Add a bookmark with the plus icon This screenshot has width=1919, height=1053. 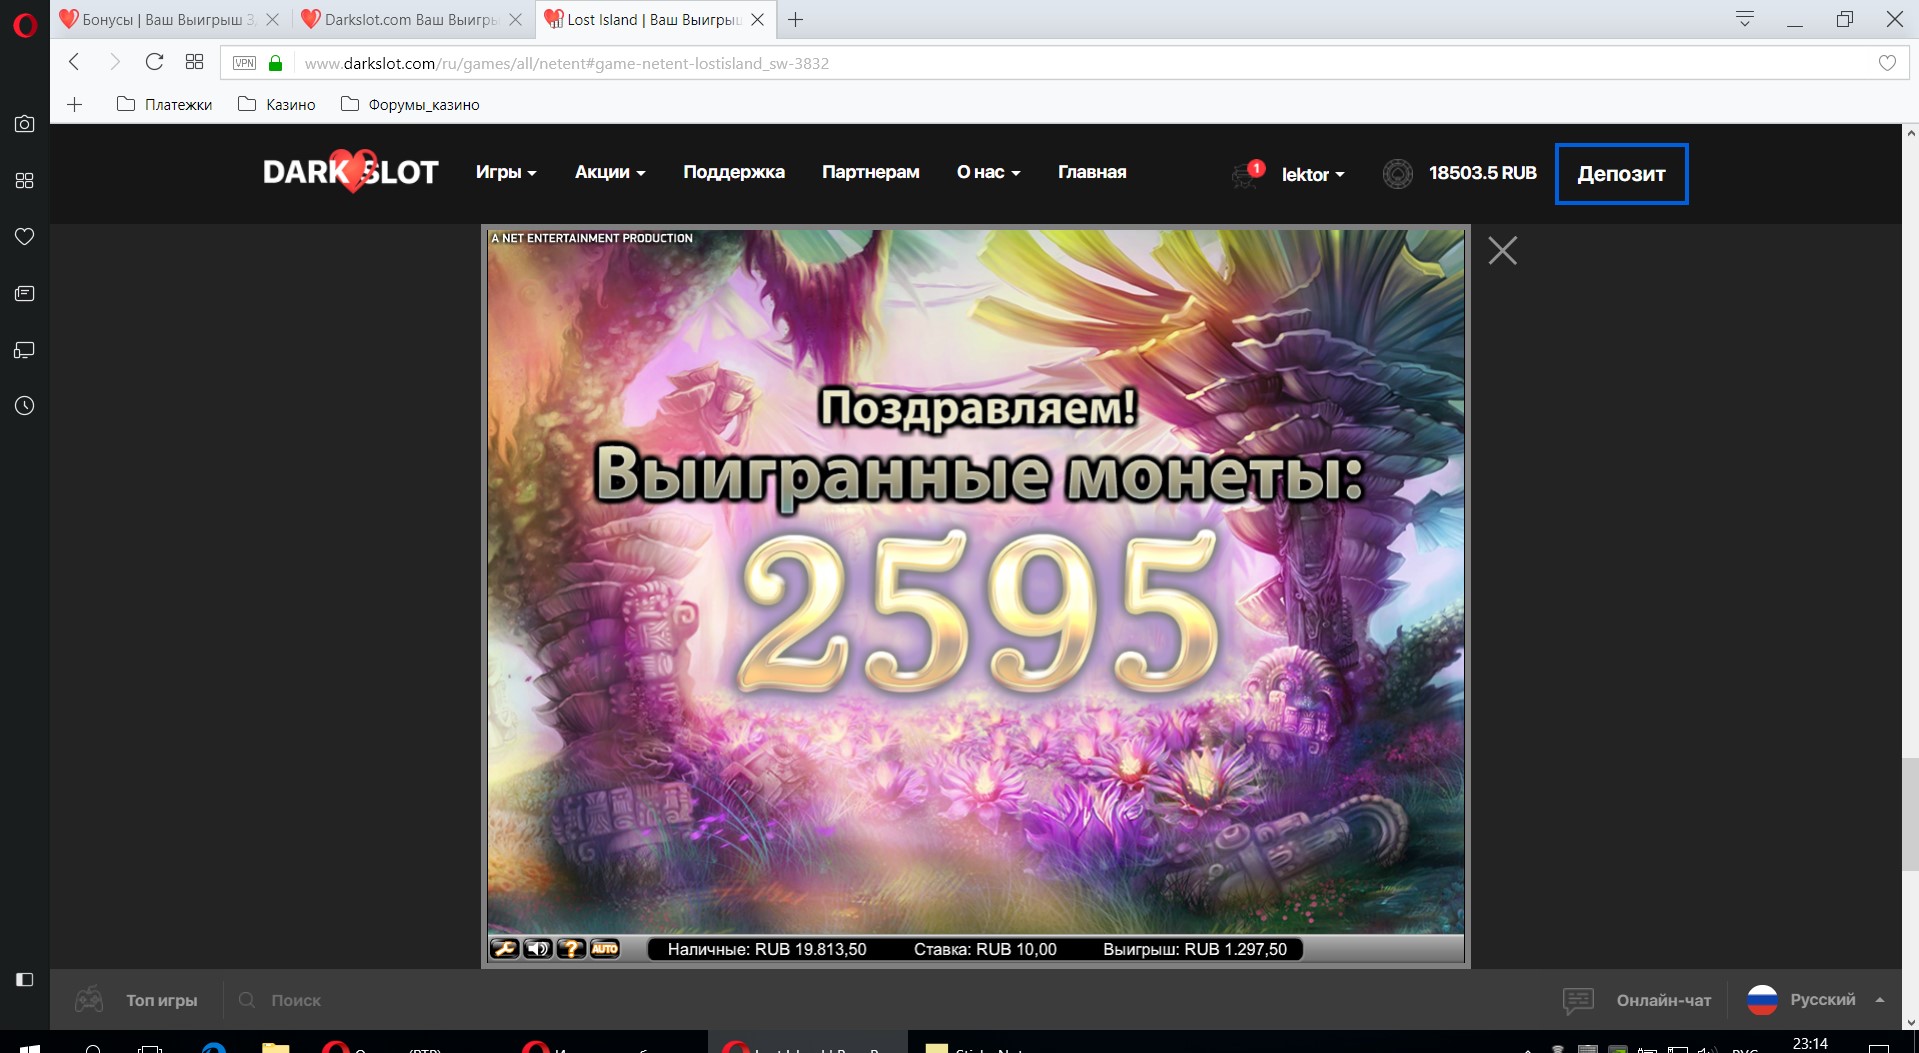coord(75,104)
